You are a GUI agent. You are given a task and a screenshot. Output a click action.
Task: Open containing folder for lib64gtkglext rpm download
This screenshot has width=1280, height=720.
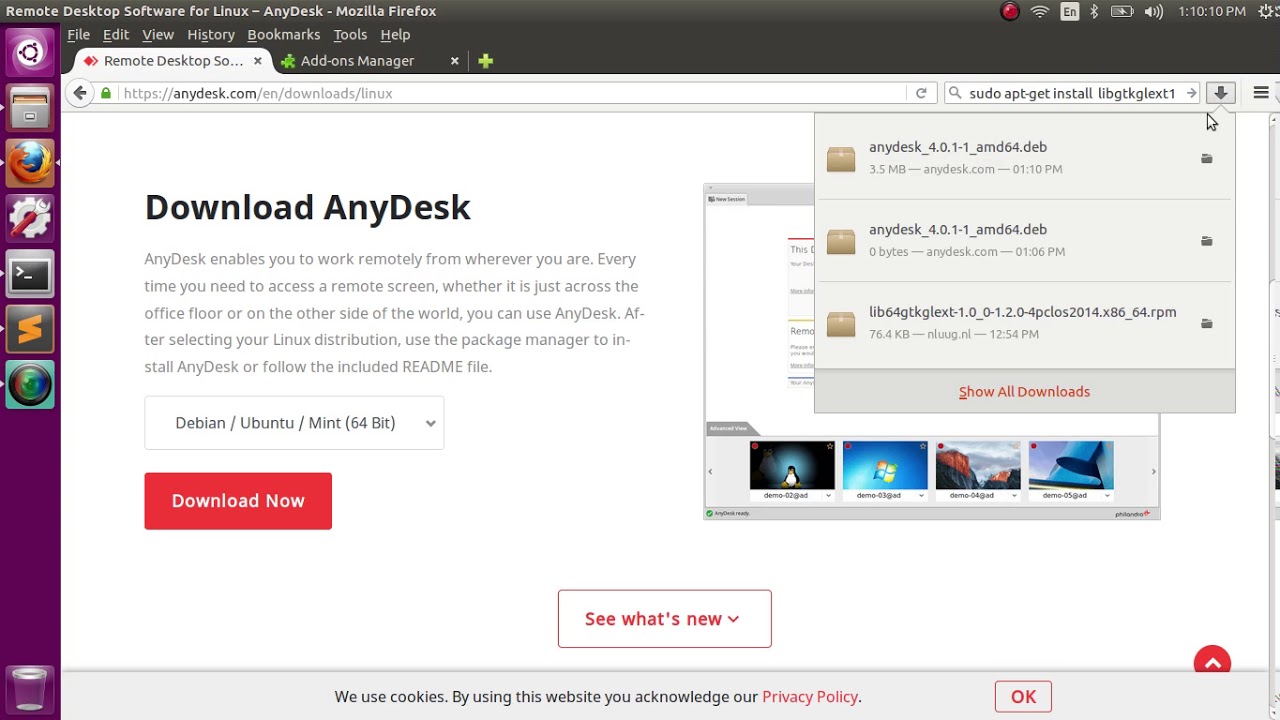[1207, 323]
